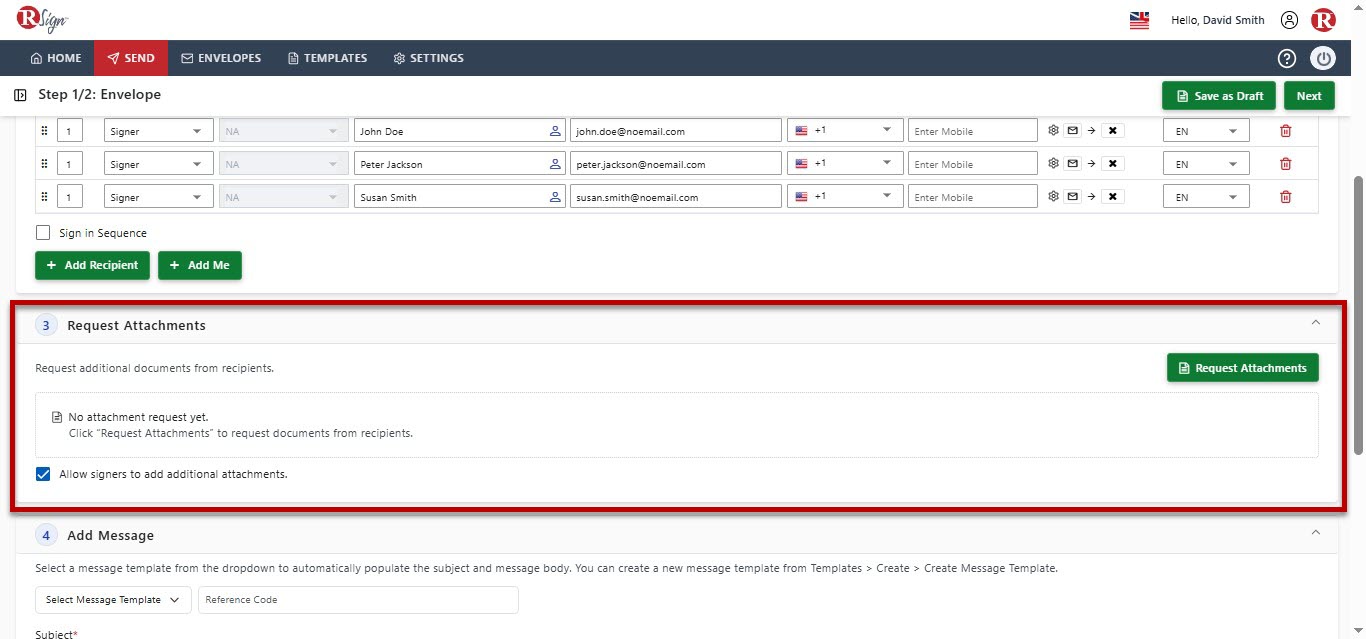Uncheck Allow signers to add additional attachments
This screenshot has height=639, width=1366.
(x=43, y=474)
